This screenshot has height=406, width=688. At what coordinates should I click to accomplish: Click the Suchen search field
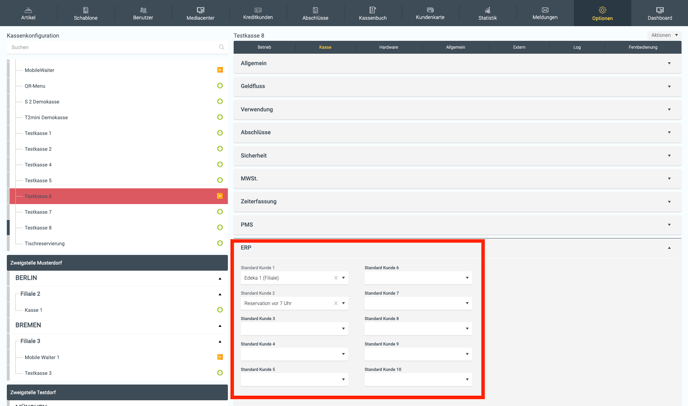(x=110, y=47)
